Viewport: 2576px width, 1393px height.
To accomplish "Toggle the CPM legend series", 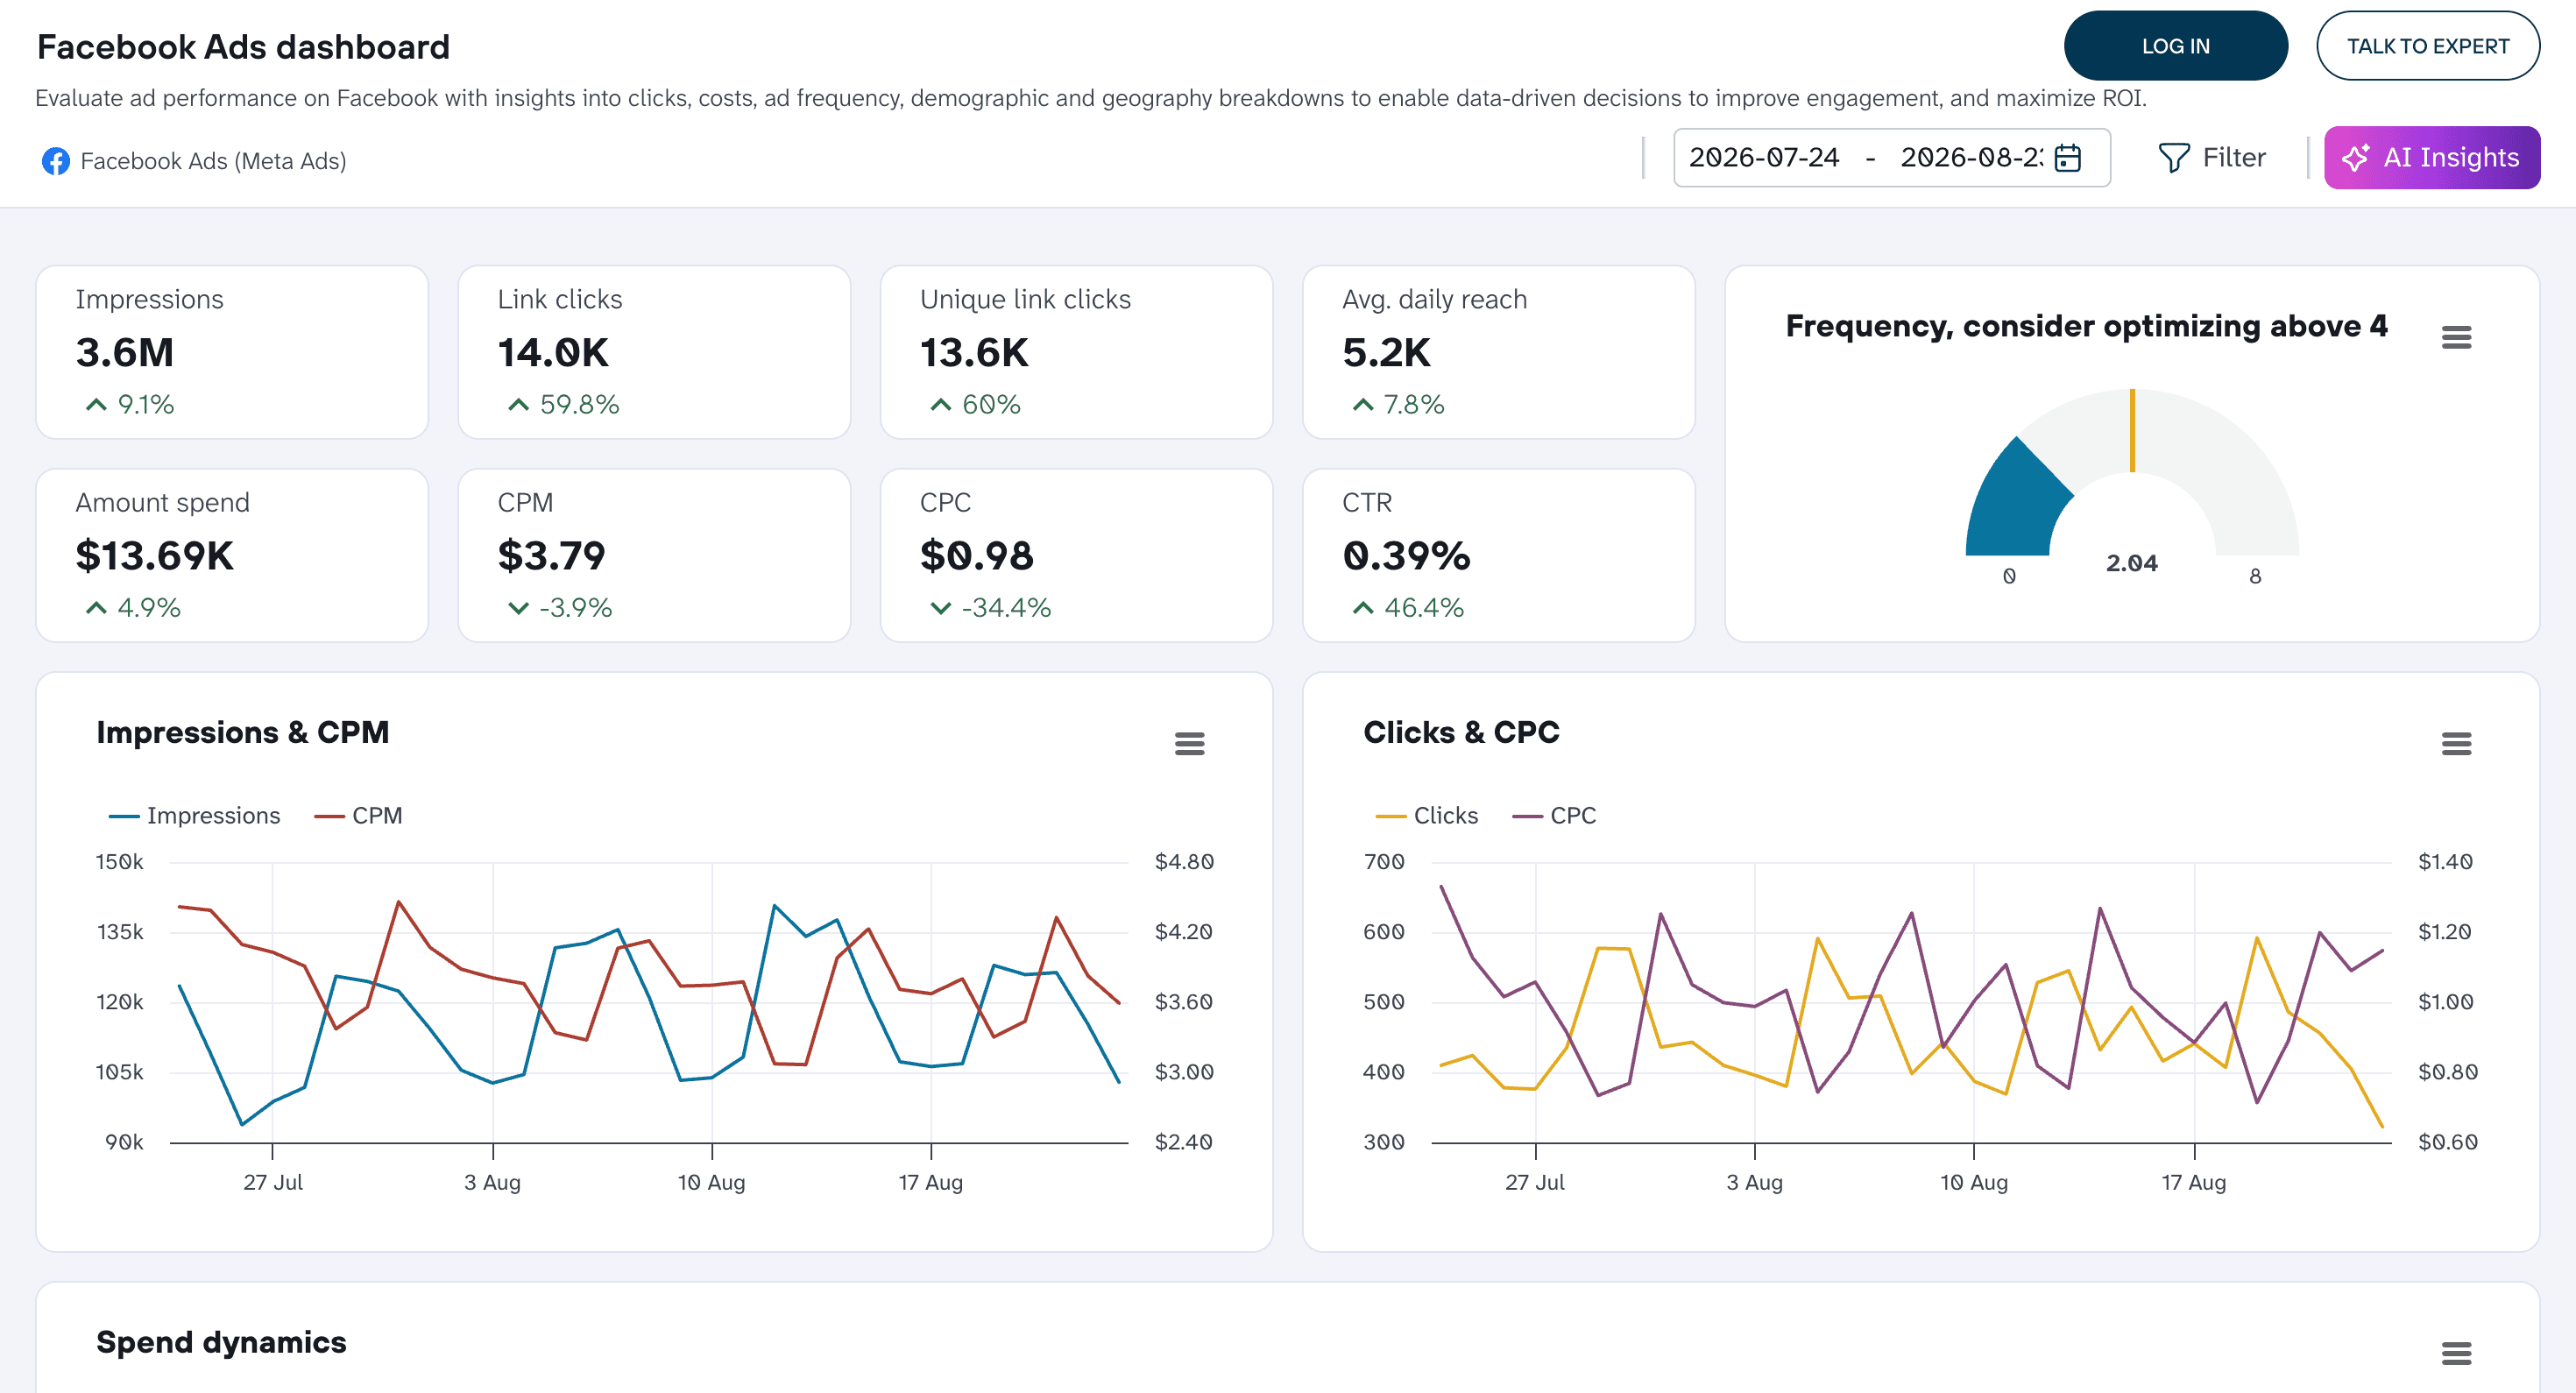I will [x=358, y=816].
